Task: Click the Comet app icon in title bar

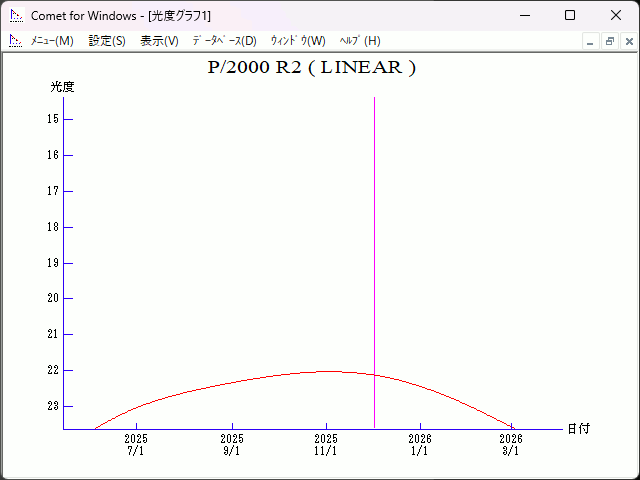Action: coord(15,15)
